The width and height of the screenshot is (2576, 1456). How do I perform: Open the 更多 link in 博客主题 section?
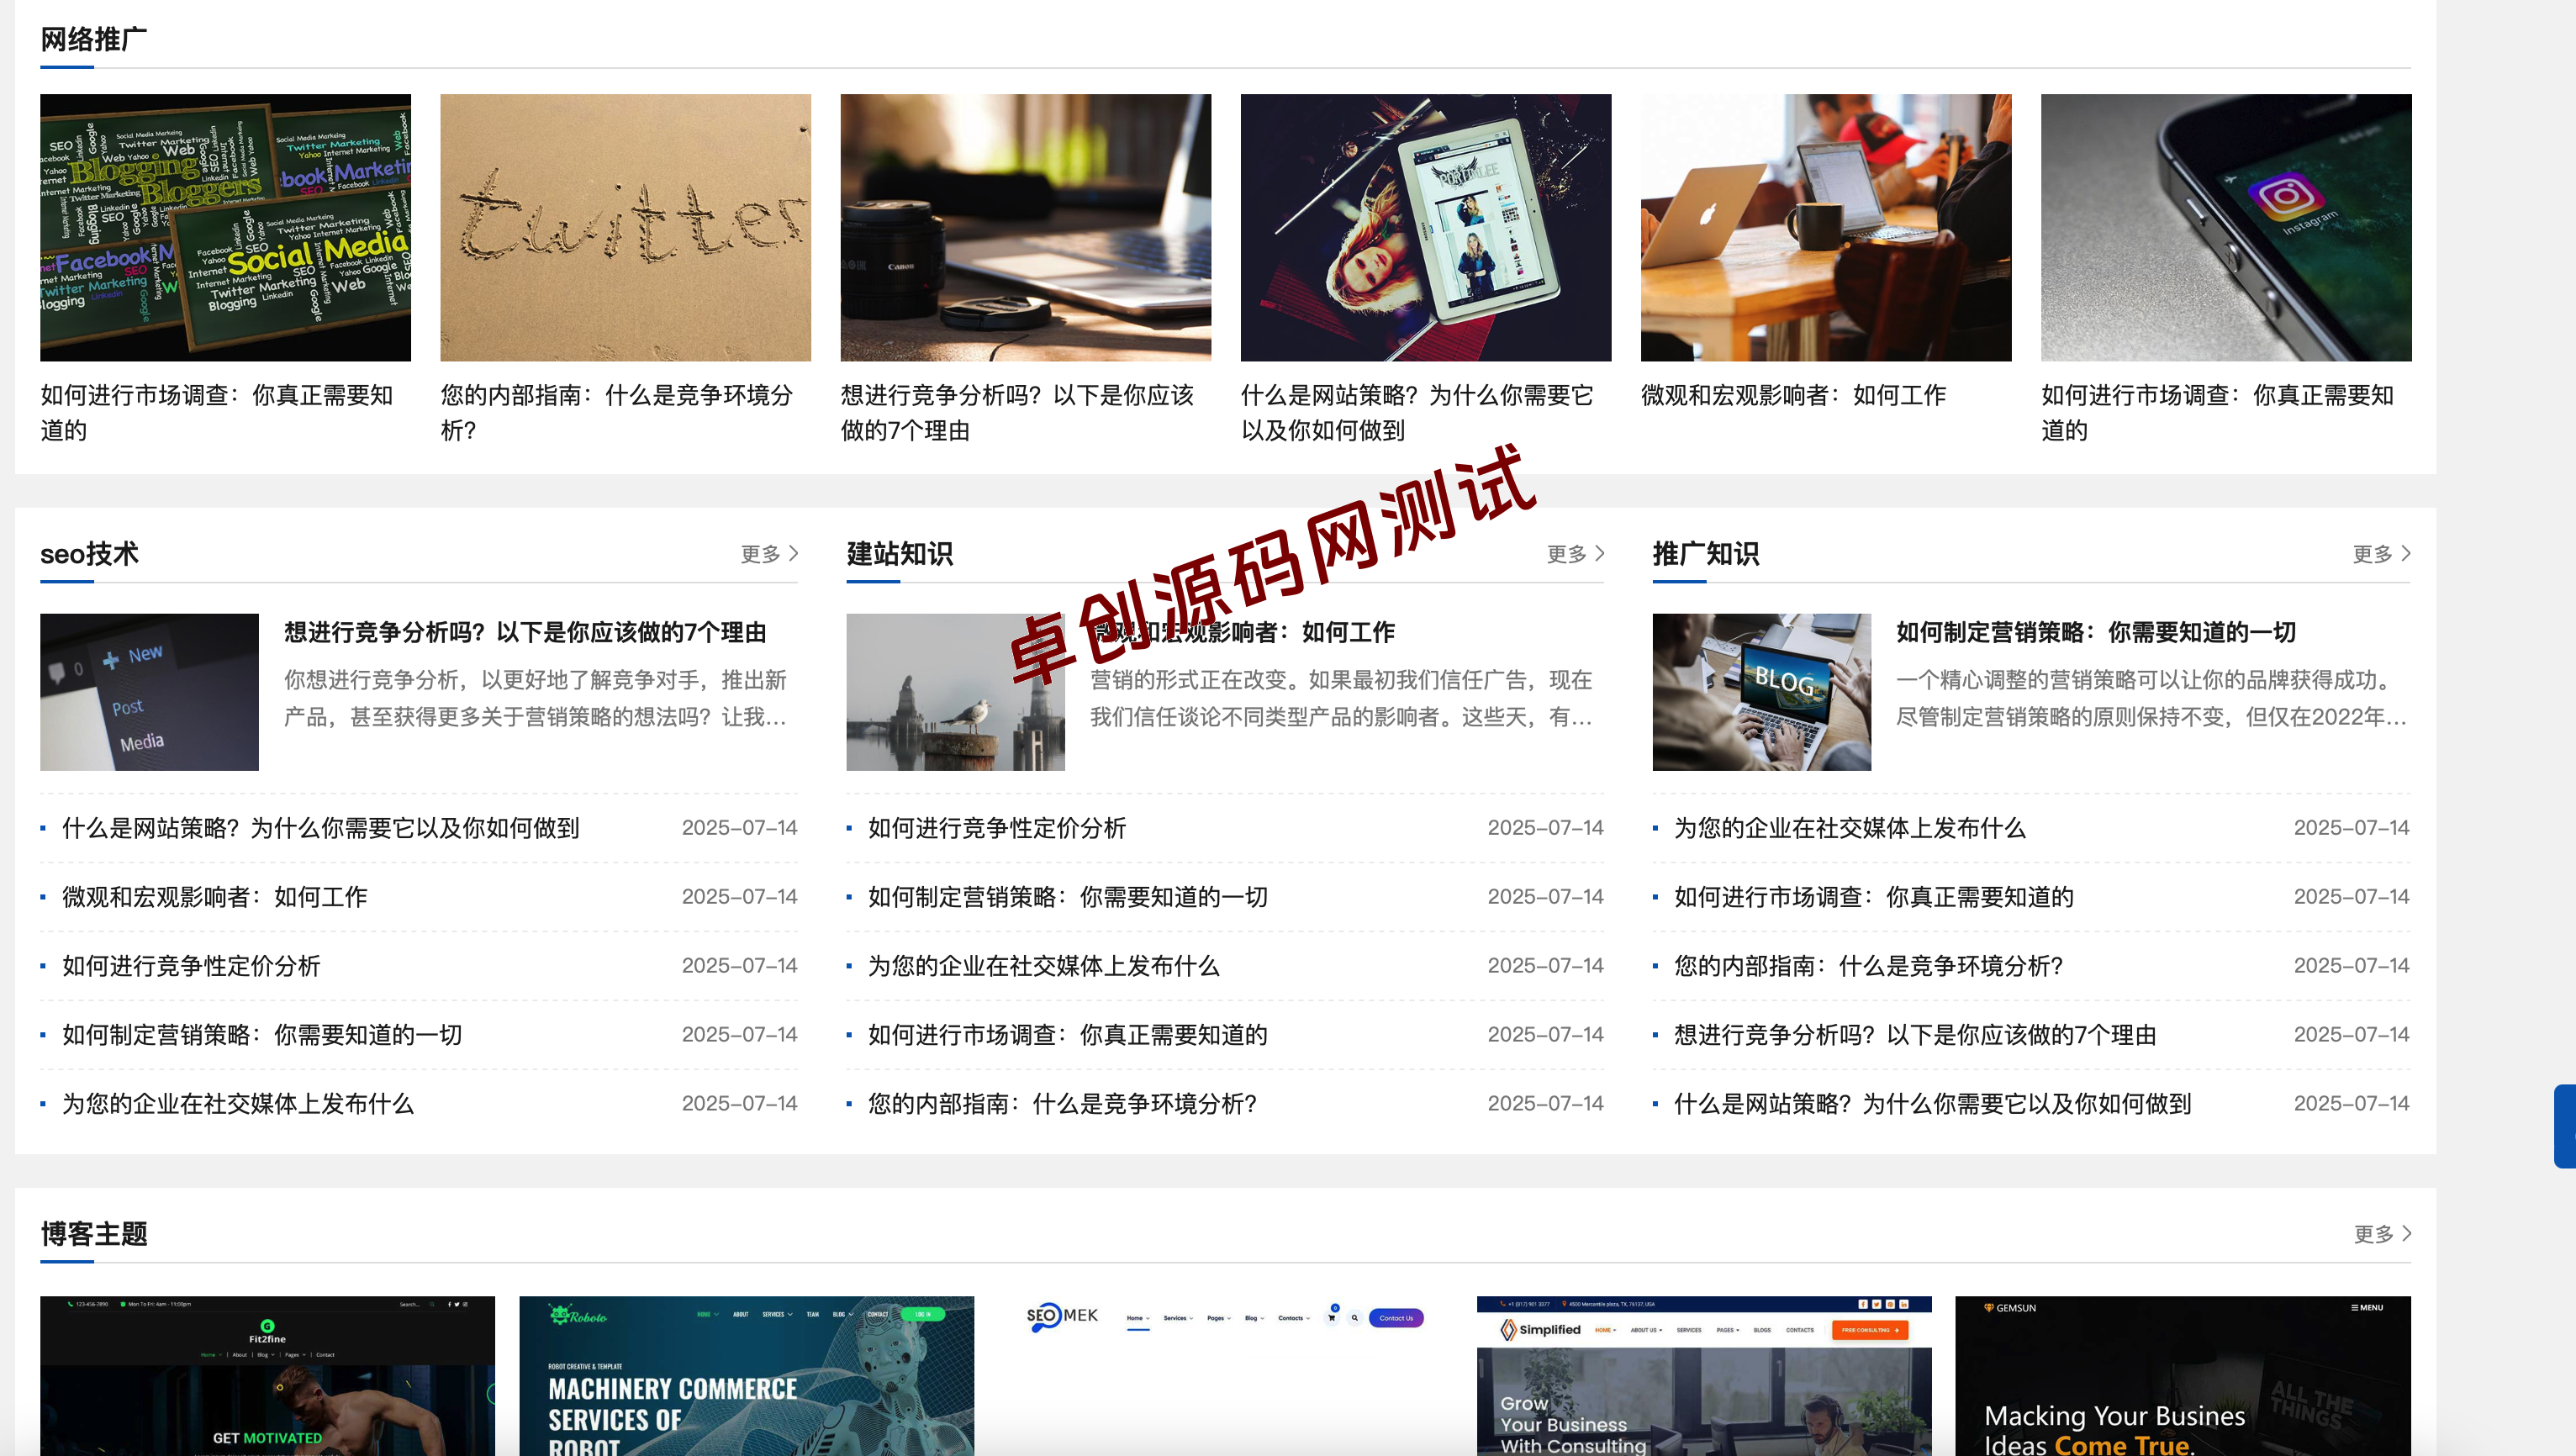[2382, 1234]
